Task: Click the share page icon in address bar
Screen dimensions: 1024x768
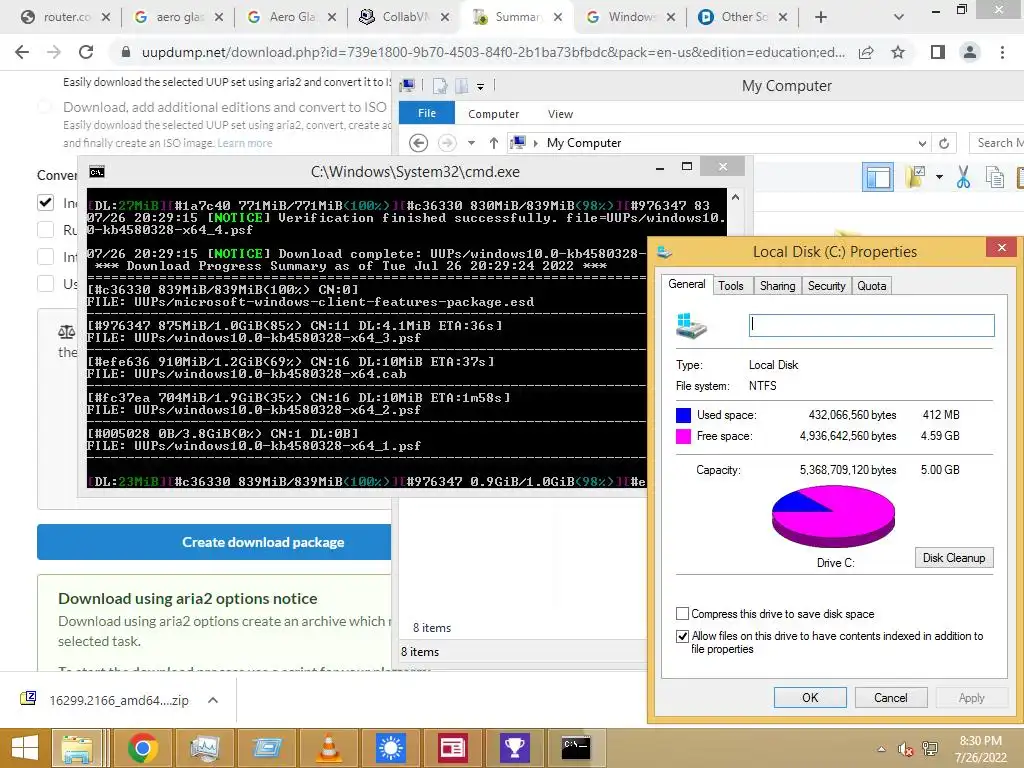Action: coord(866,52)
